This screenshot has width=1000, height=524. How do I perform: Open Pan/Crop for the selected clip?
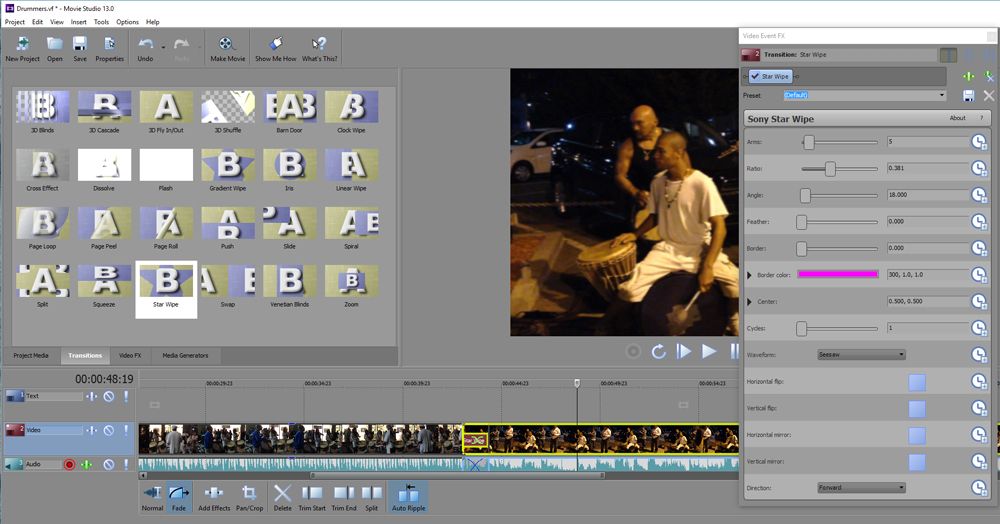(x=248, y=497)
